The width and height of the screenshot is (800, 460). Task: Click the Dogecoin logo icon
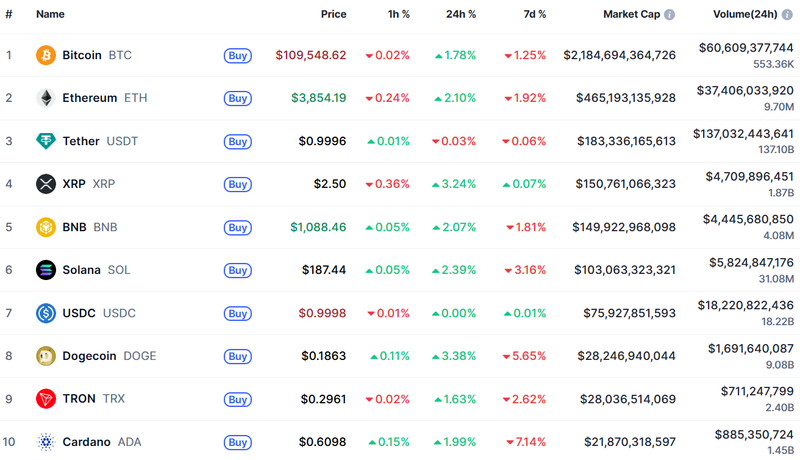46,356
